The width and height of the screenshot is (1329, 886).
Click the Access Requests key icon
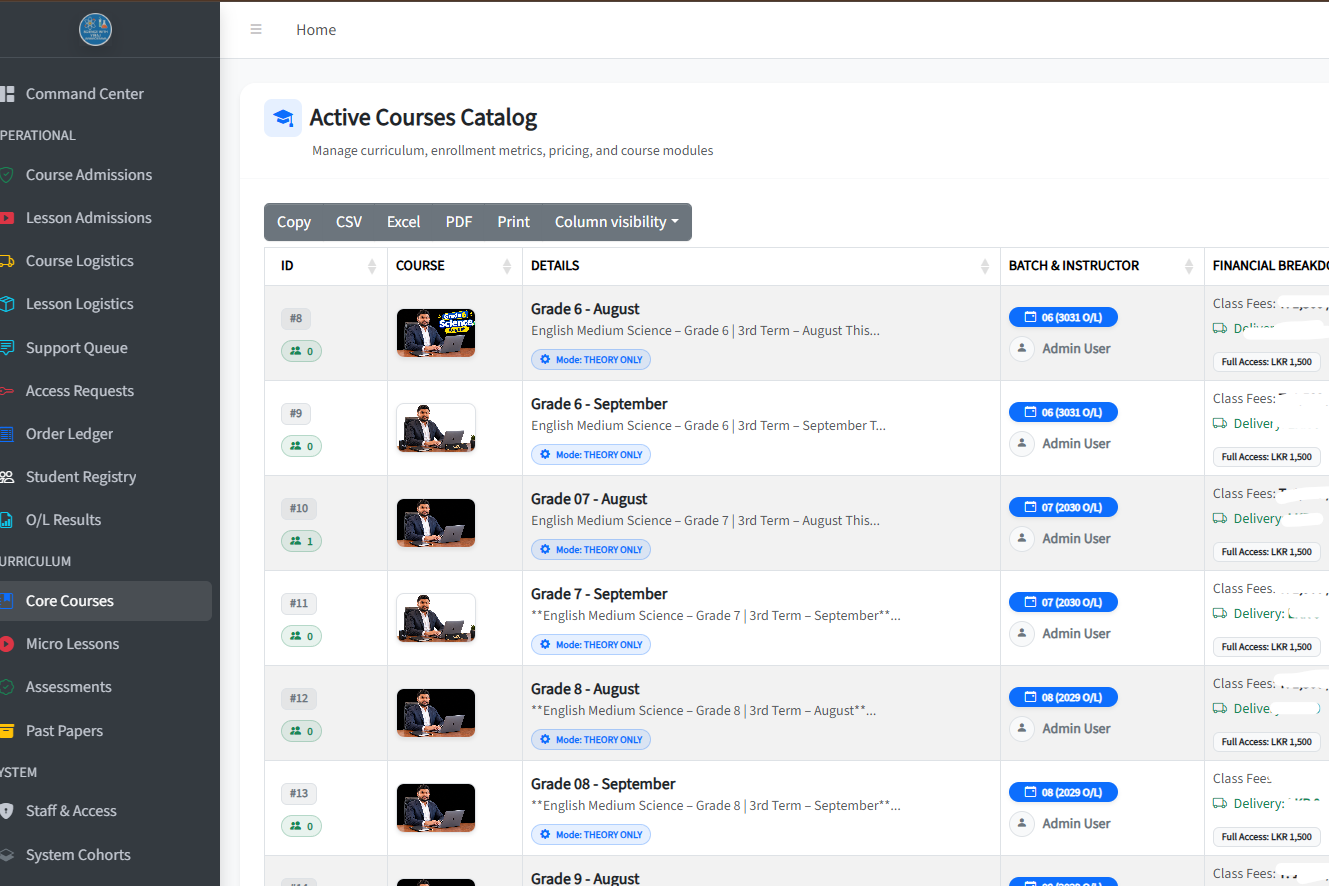[7, 391]
